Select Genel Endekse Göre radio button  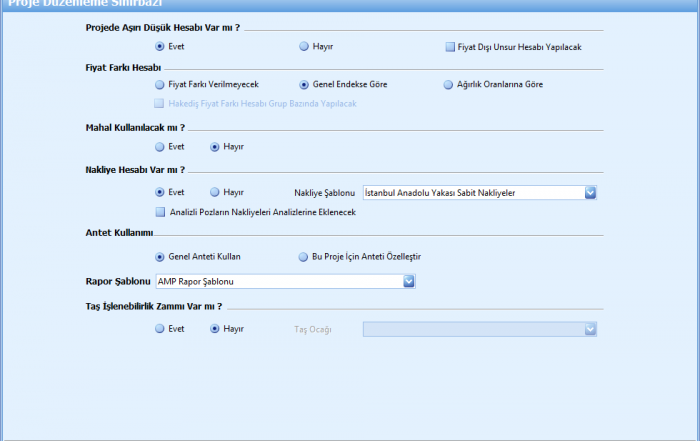point(304,85)
